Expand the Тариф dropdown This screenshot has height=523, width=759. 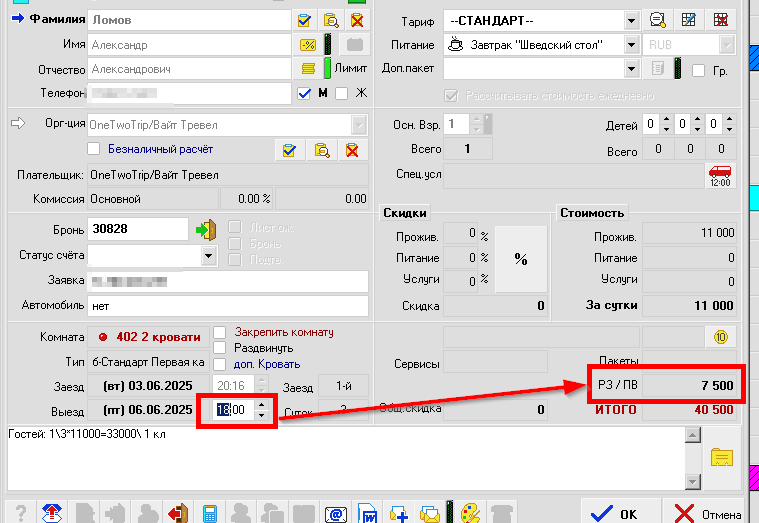631,19
